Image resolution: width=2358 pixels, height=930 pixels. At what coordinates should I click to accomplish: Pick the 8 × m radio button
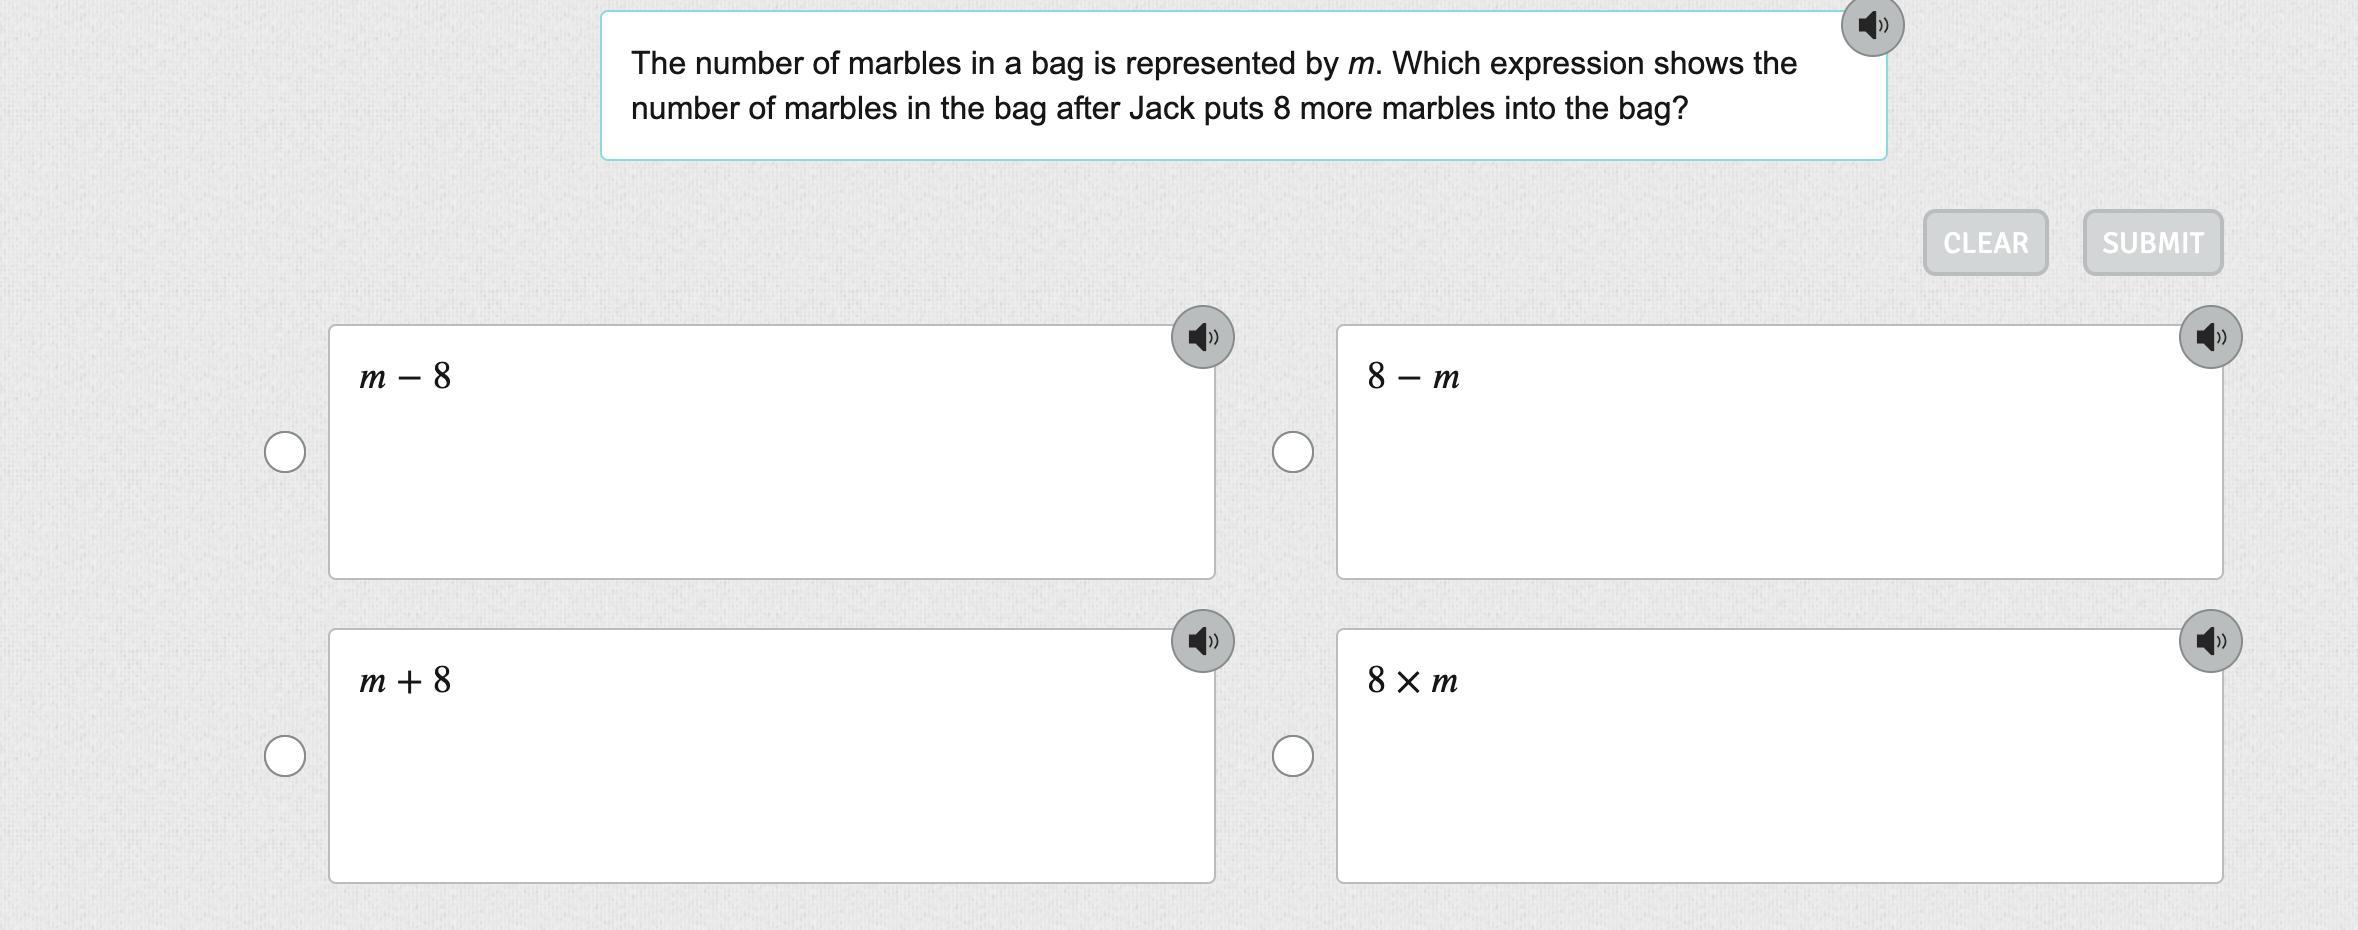pos(1293,756)
